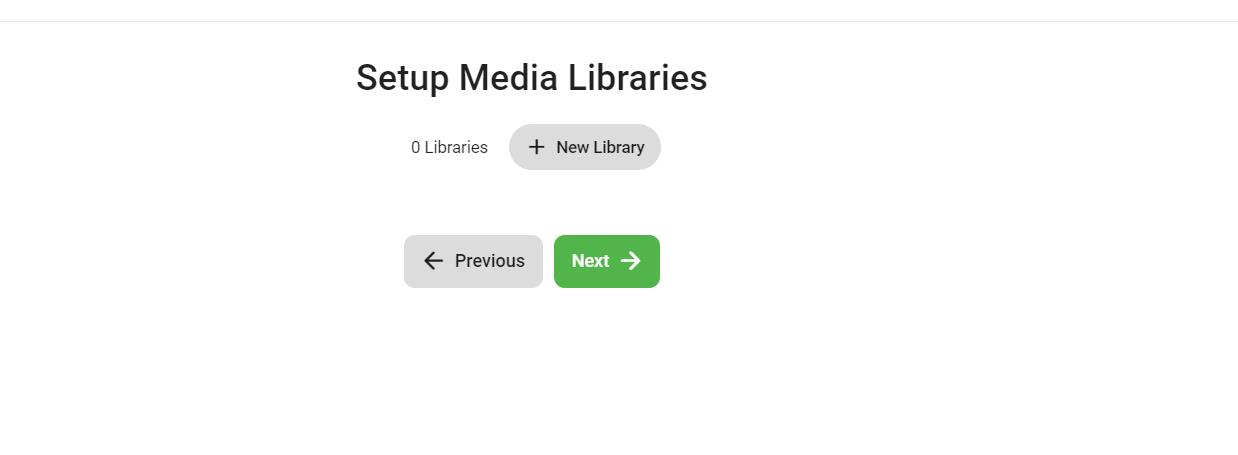Click the rounded gray New Library pill

pos(585,147)
